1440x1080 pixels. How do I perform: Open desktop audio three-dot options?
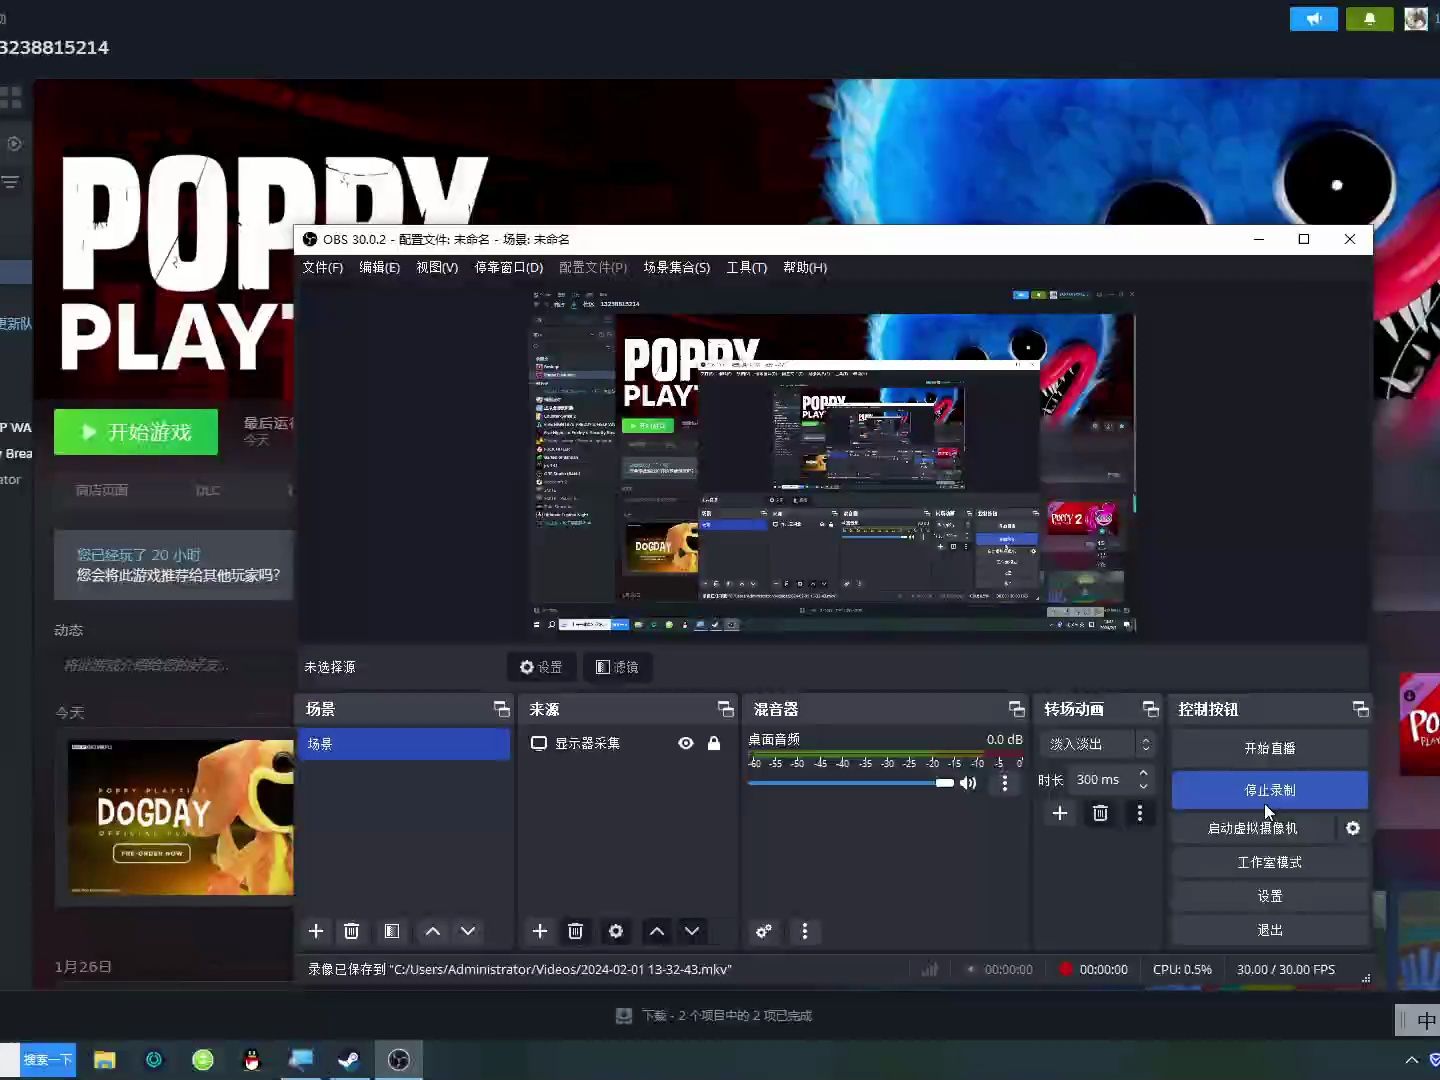(x=1005, y=783)
